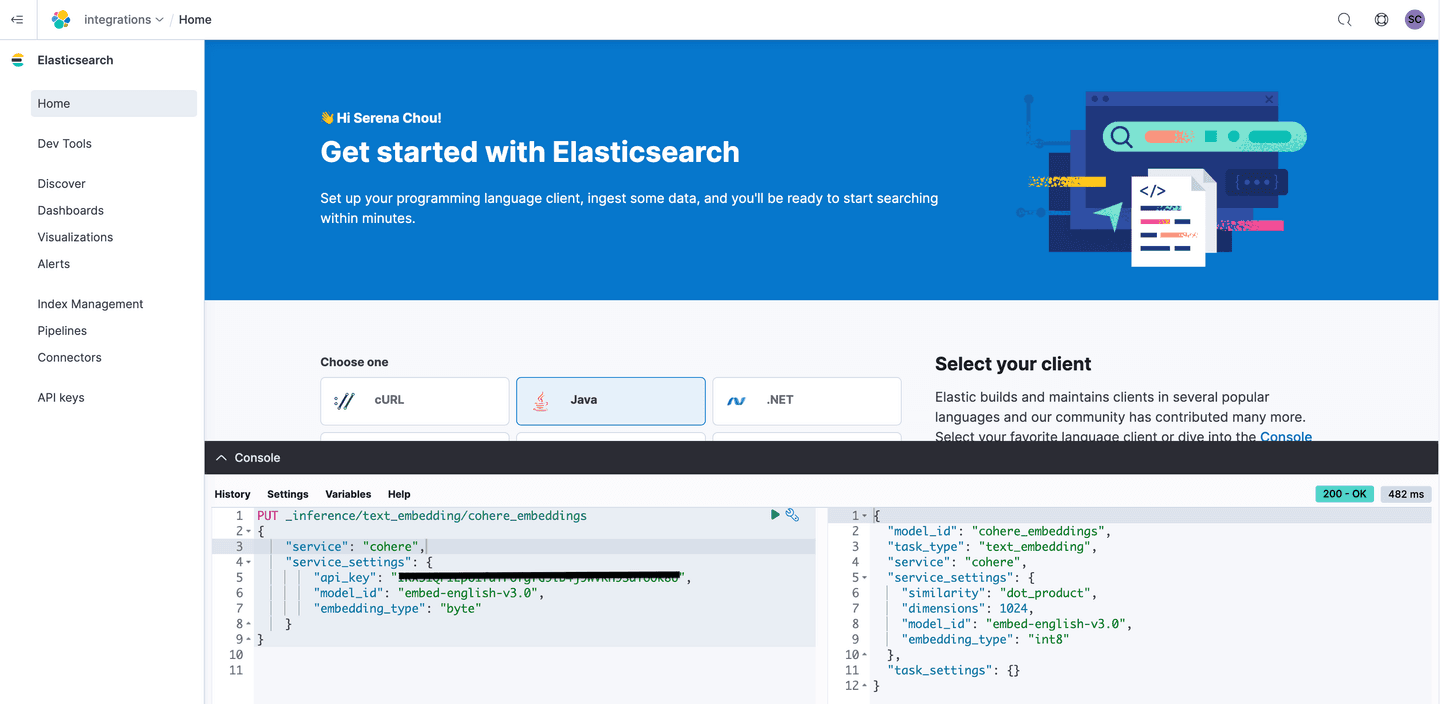Switch to the Variables tab in Console
1440x704 pixels.
[348, 494]
